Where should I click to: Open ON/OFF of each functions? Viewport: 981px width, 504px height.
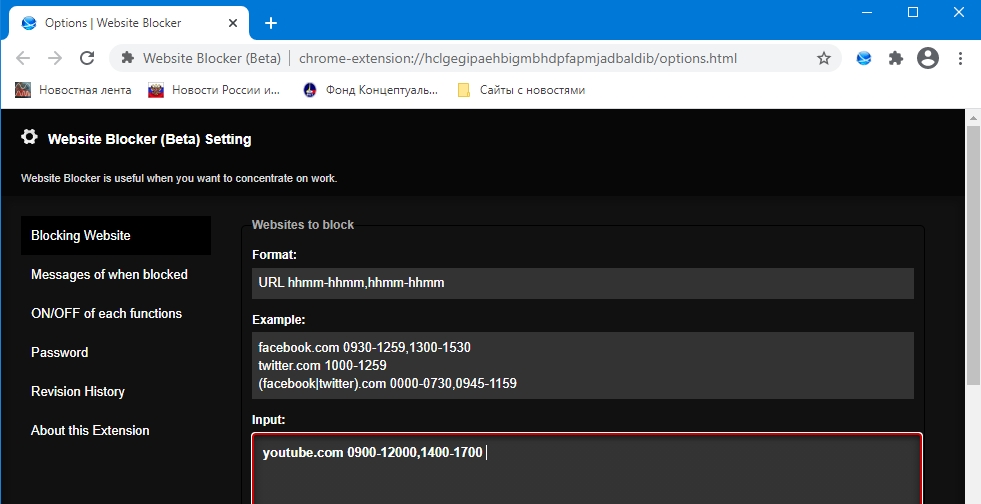[106, 313]
